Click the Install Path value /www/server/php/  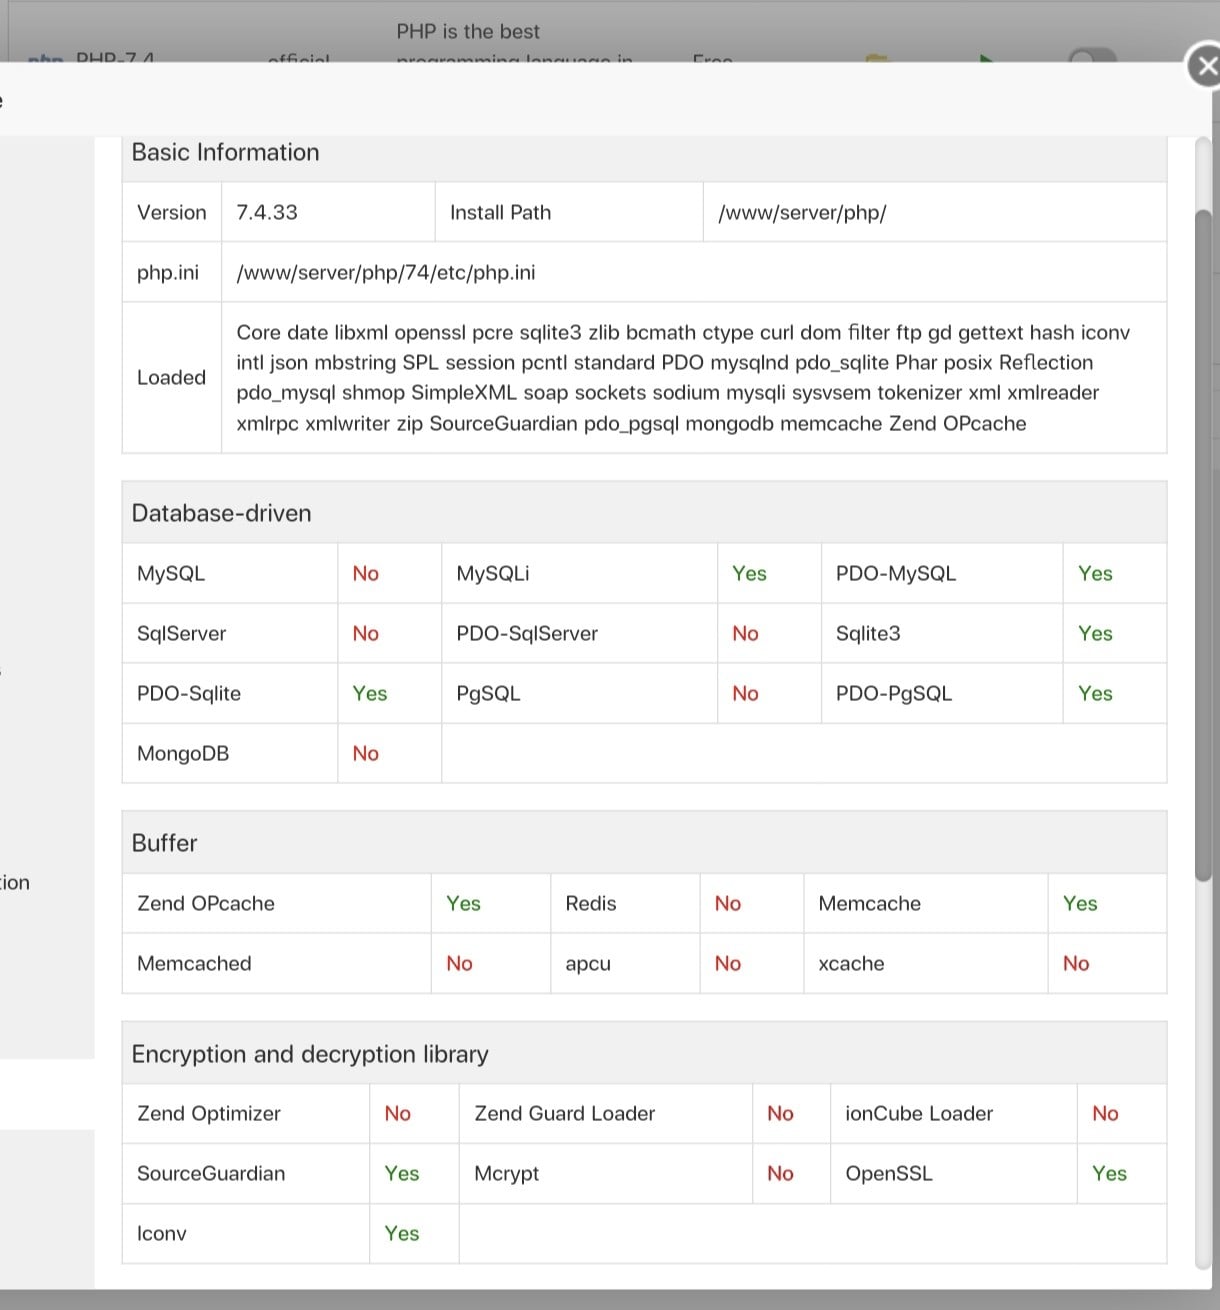[x=802, y=212]
